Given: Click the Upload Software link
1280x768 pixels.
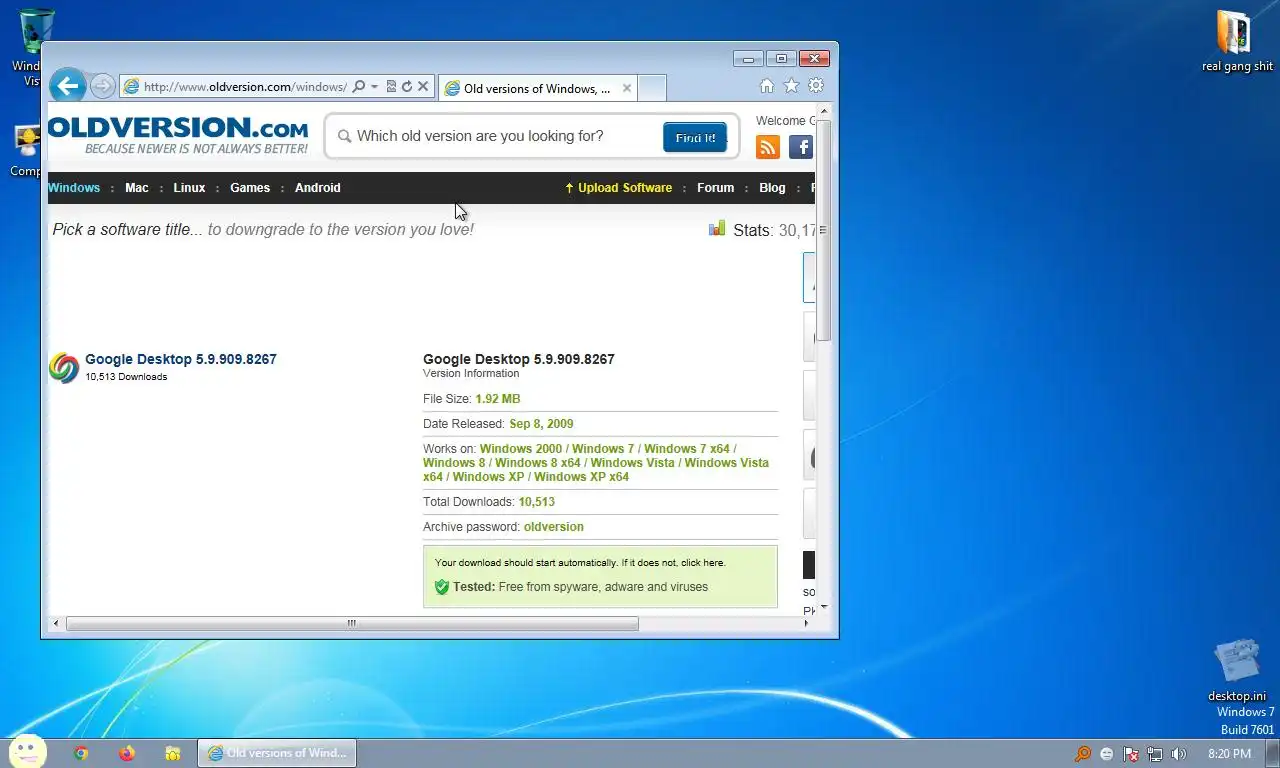Looking at the screenshot, I should (618, 188).
